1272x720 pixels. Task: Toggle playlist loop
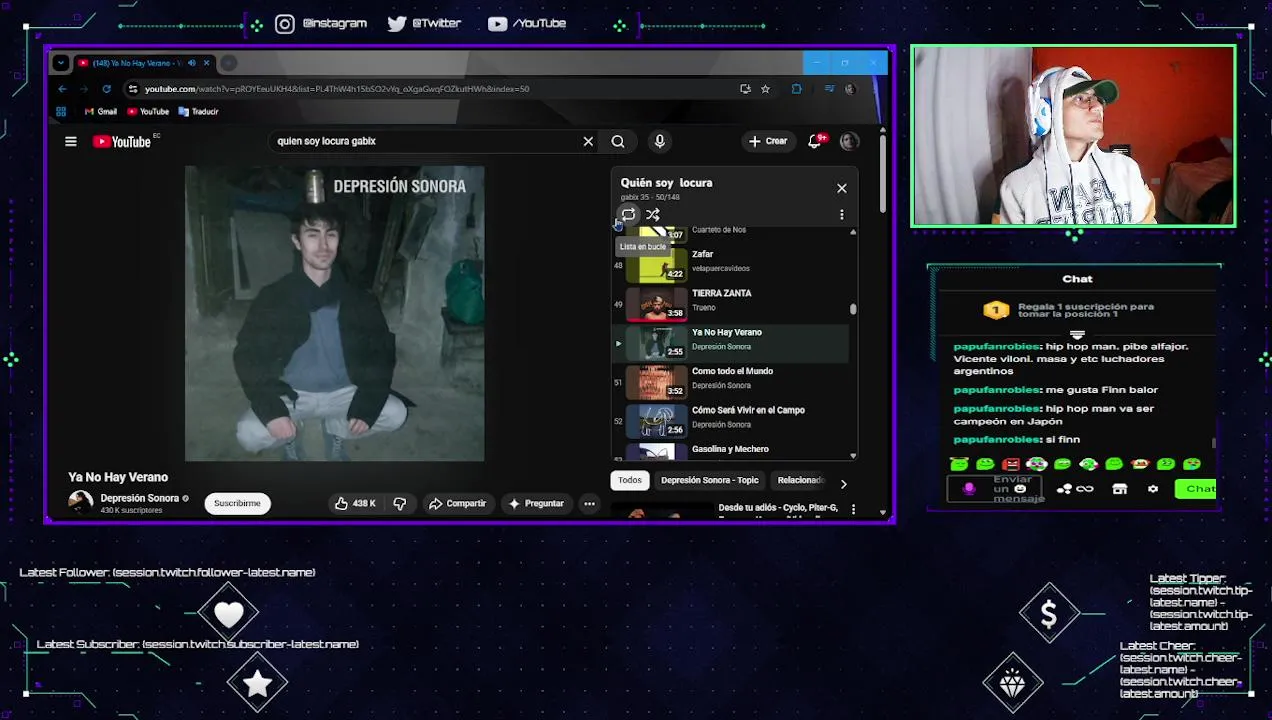pyautogui.click(x=628, y=215)
